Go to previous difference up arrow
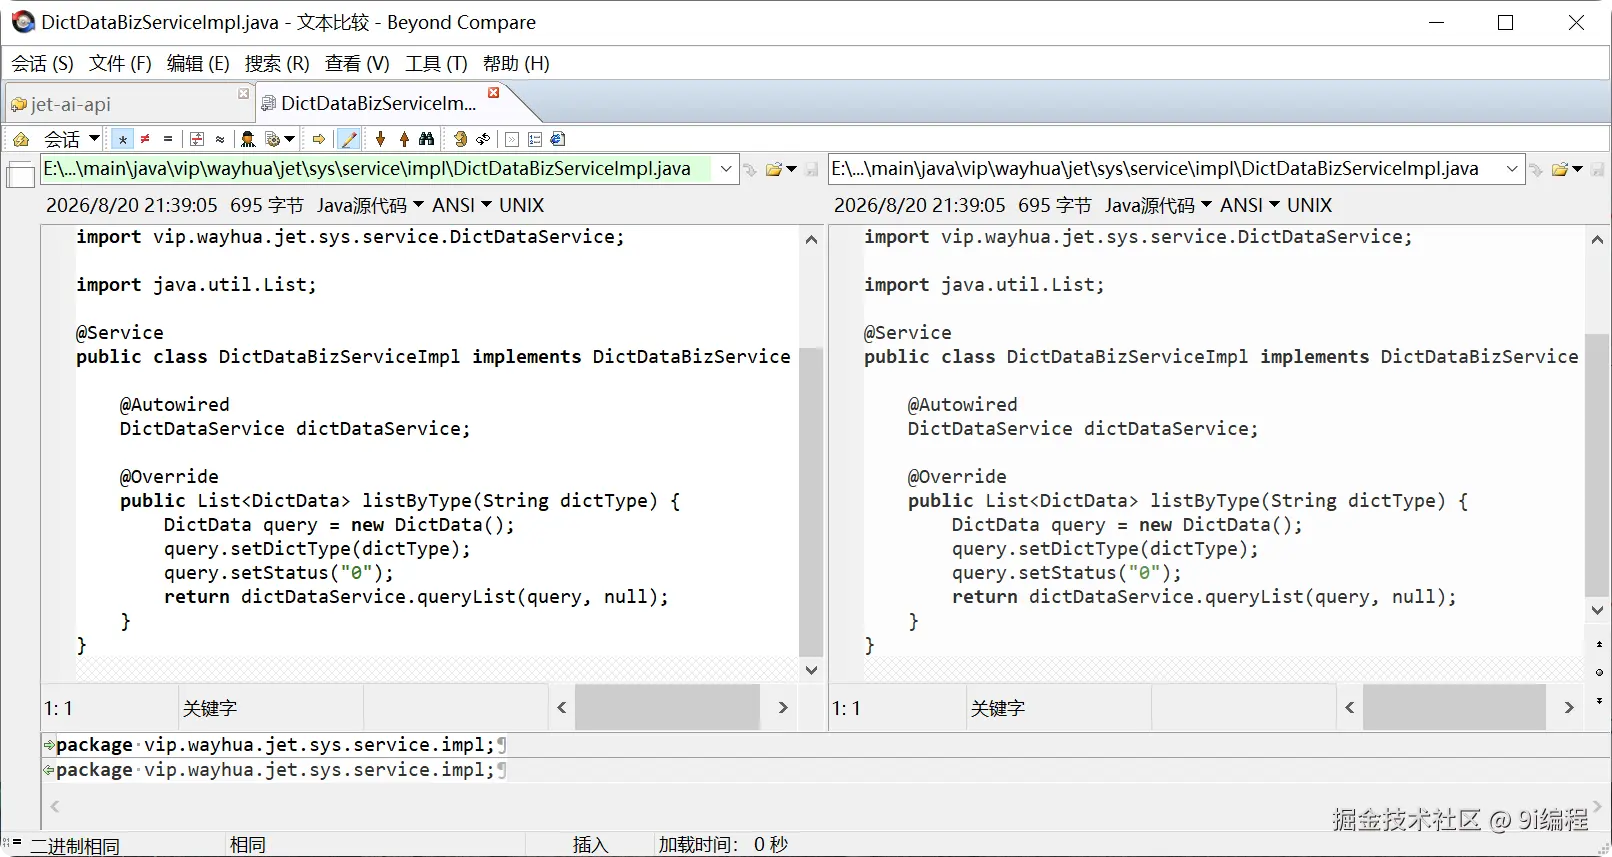This screenshot has width=1612, height=857. click(404, 139)
